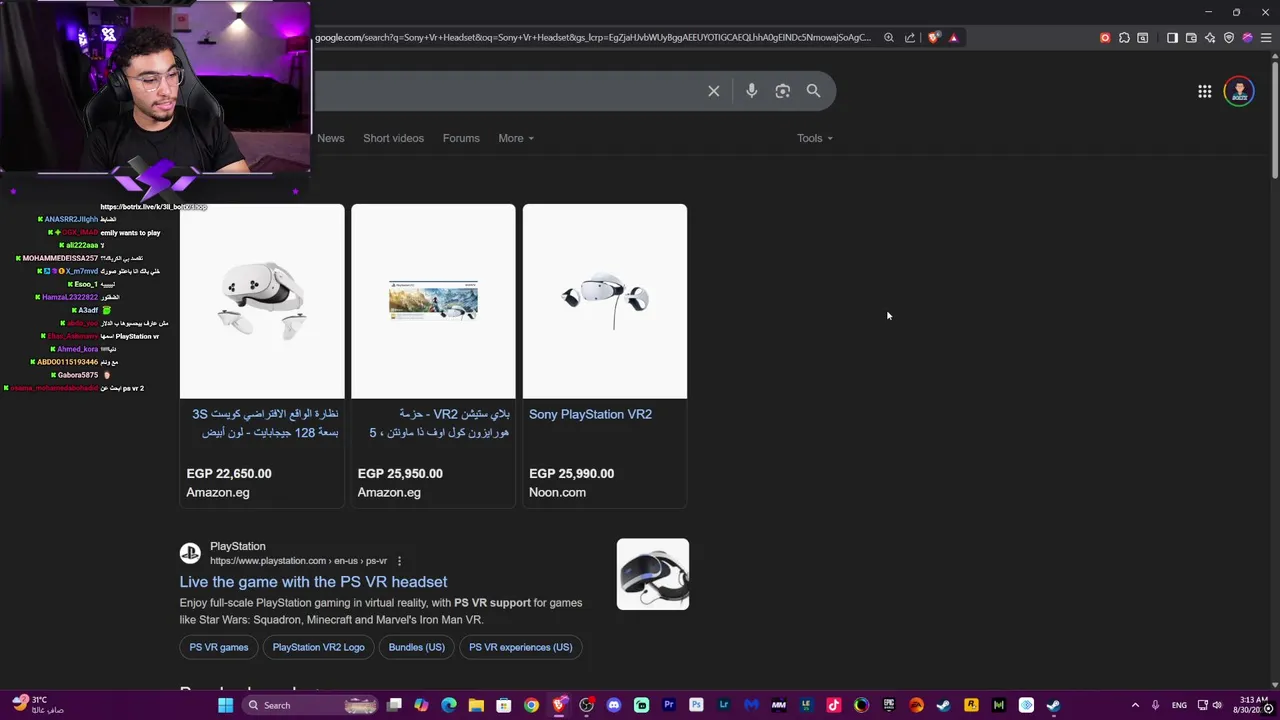Toggle the browser sidebar panel
The width and height of the screenshot is (1280, 720).
point(1172,38)
